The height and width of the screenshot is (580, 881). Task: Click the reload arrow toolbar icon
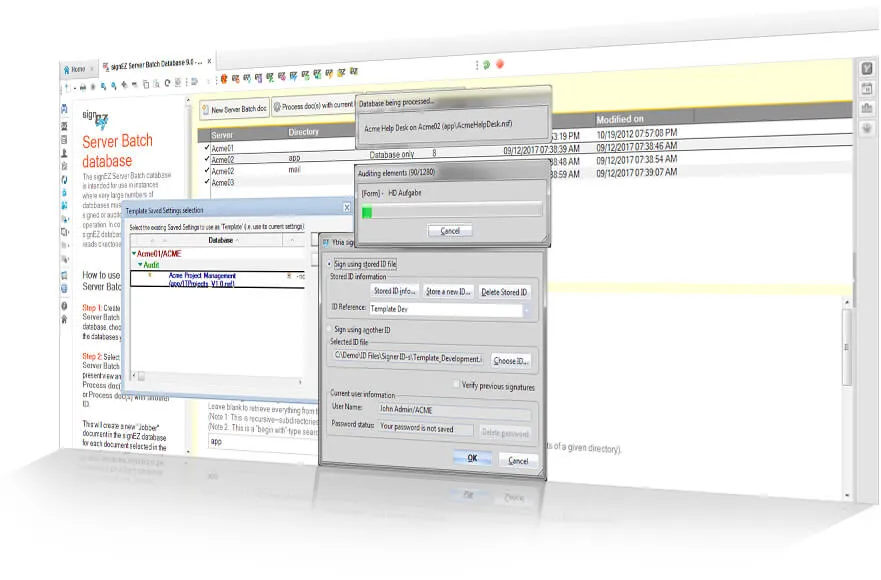tap(167, 83)
